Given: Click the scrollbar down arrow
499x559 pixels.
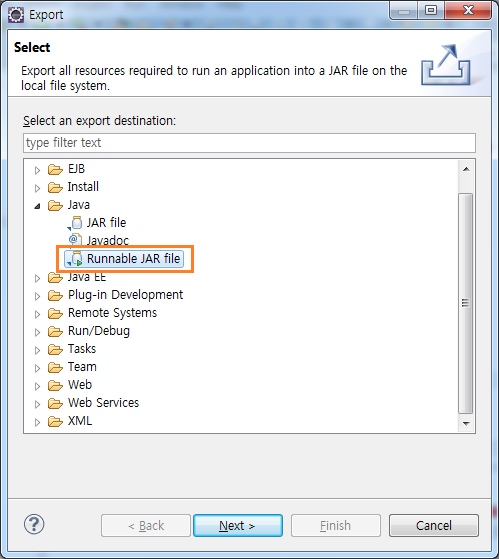Looking at the screenshot, I should pyautogui.click(x=466, y=424).
